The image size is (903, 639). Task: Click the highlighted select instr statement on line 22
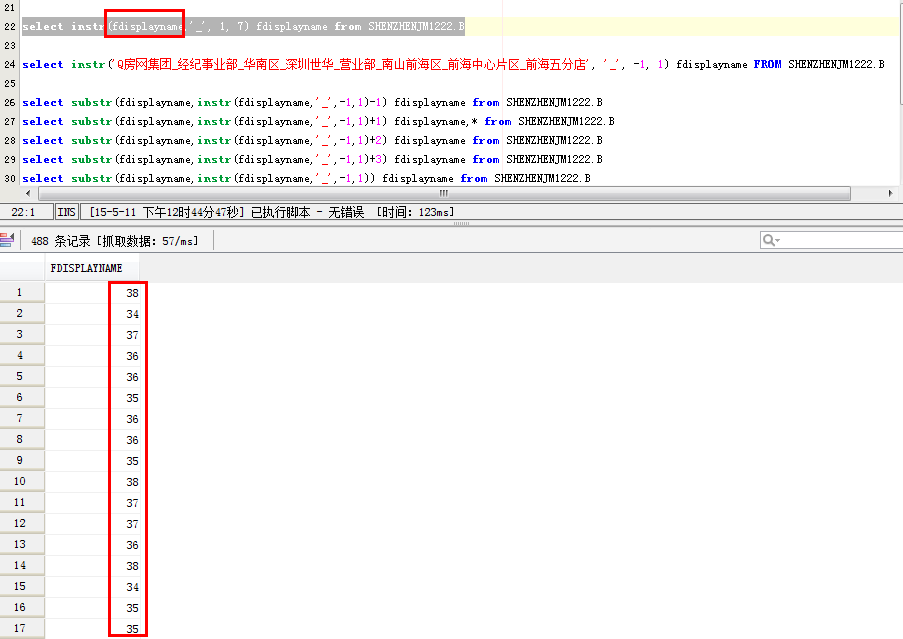click(x=243, y=26)
